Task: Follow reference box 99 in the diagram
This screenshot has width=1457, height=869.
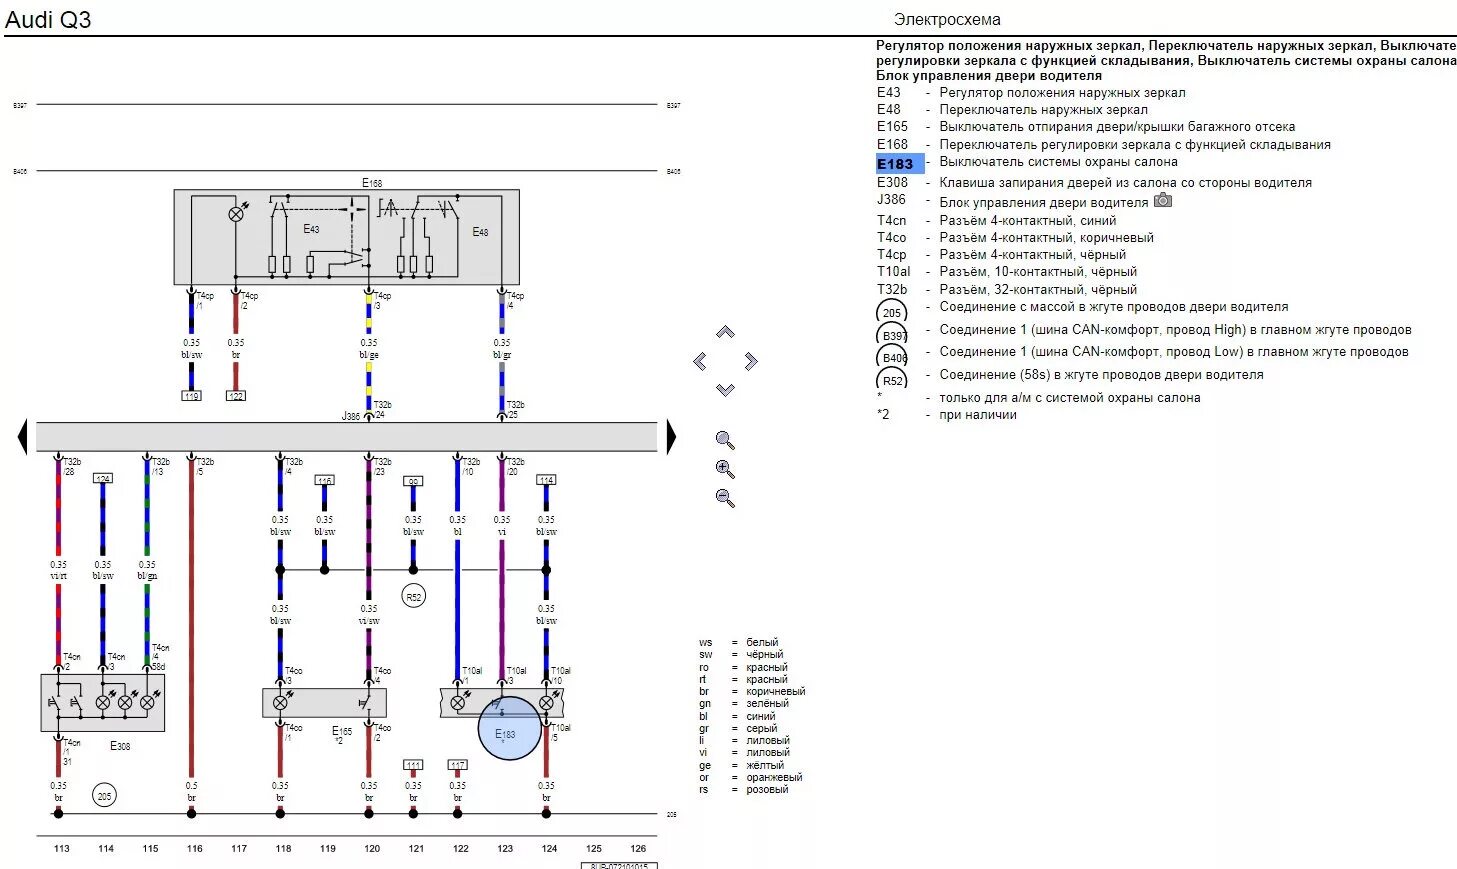Action: 413,481
